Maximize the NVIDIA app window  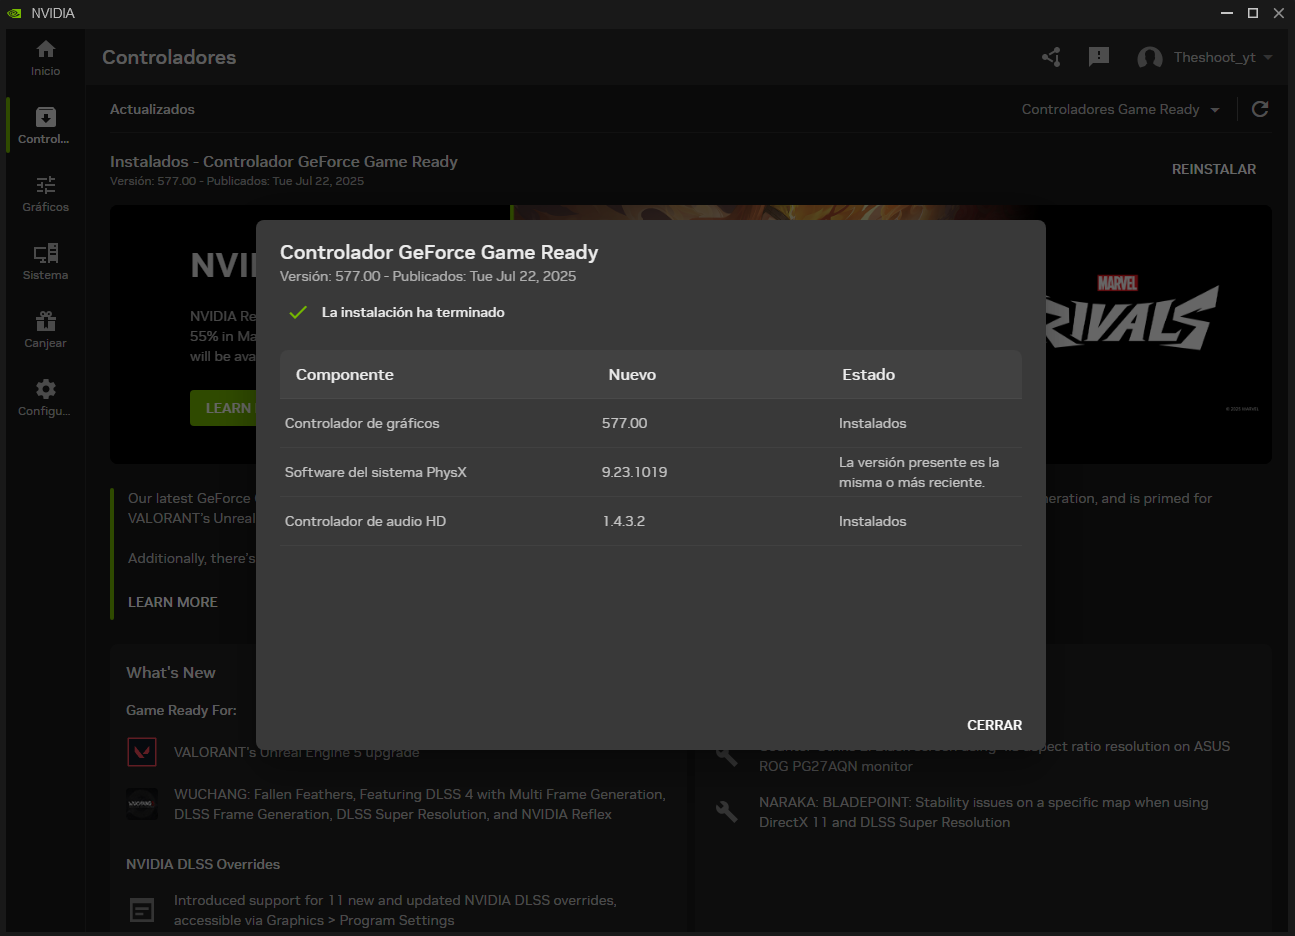point(1253,13)
